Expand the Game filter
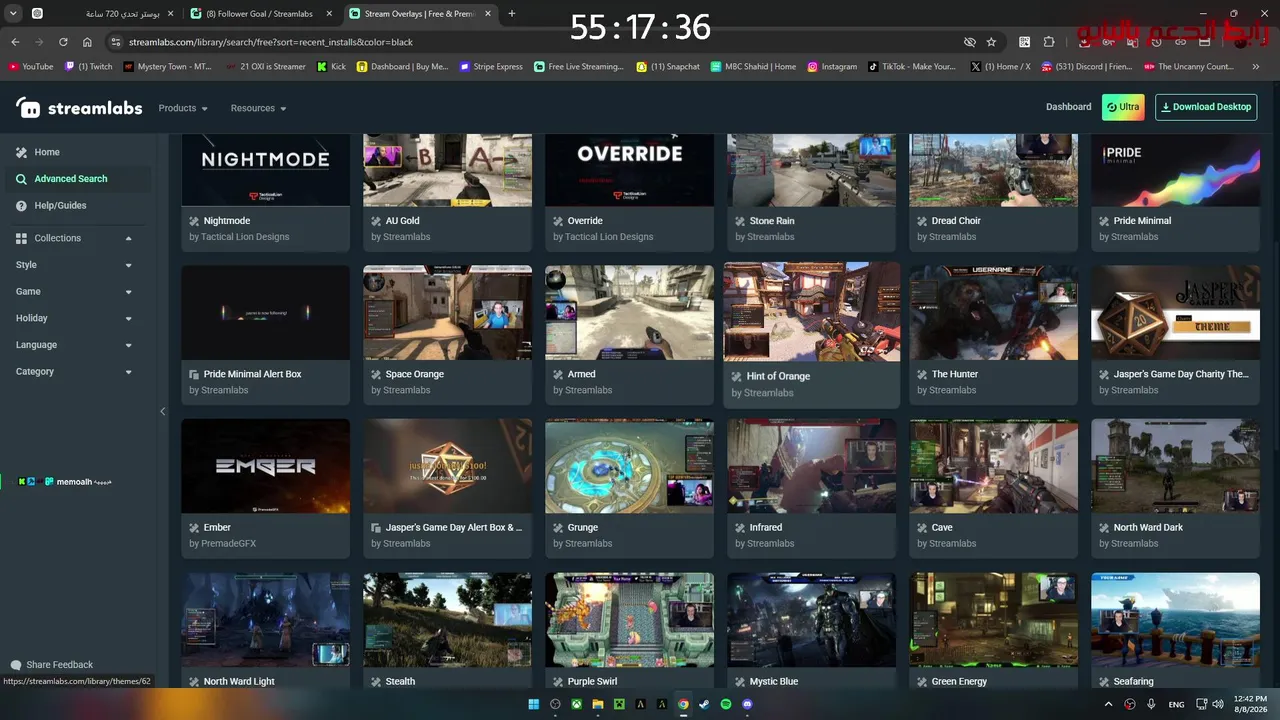 point(128,292)
